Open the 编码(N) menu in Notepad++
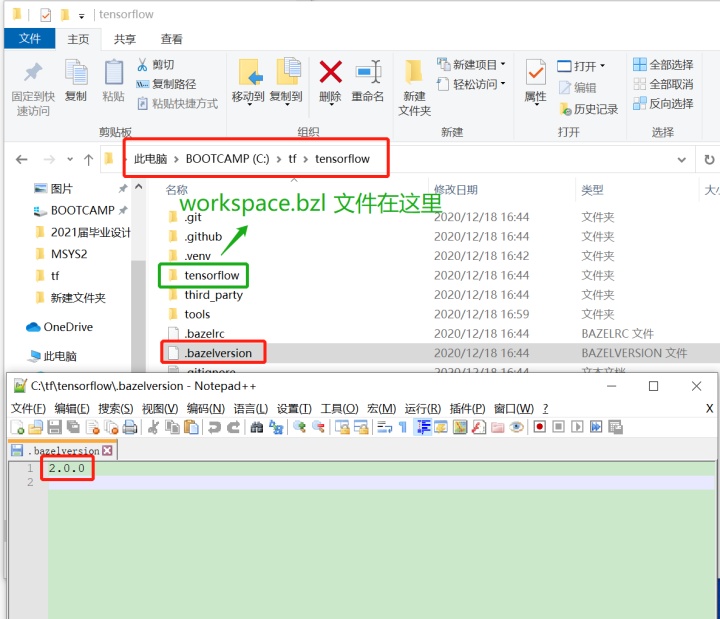This screenshot has width=720, height=619. 206,408
